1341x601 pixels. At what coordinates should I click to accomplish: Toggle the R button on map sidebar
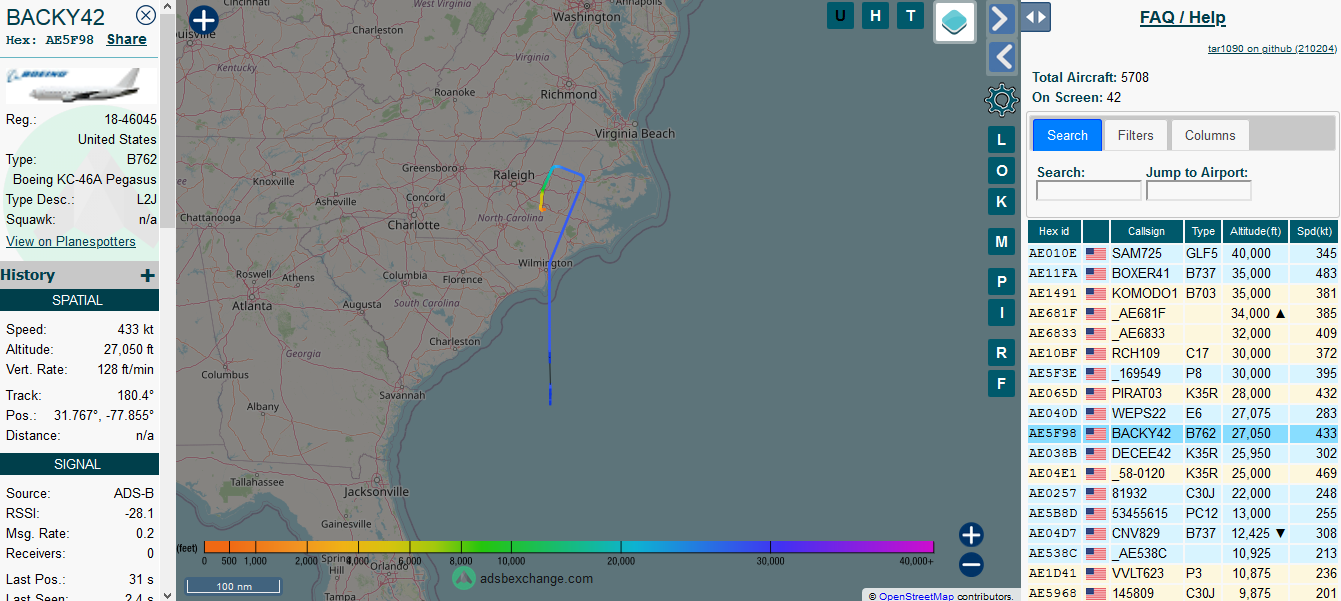pyautogui.click(x=1001, y=352)
